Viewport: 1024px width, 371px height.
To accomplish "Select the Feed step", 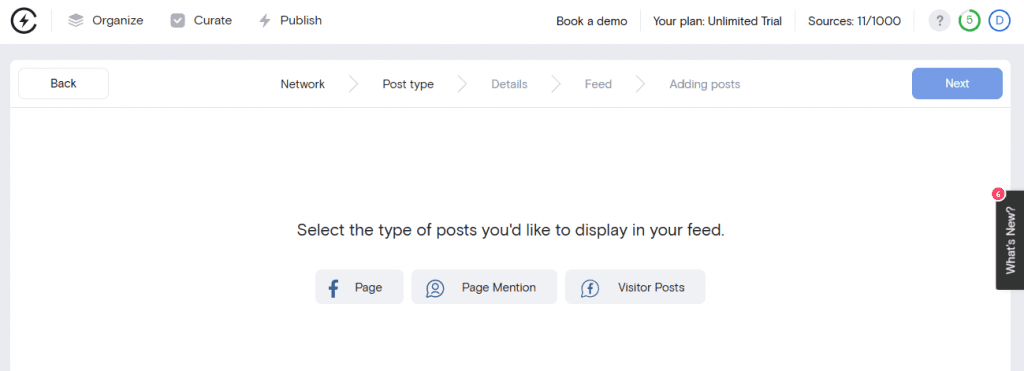I will pos(598,84).
